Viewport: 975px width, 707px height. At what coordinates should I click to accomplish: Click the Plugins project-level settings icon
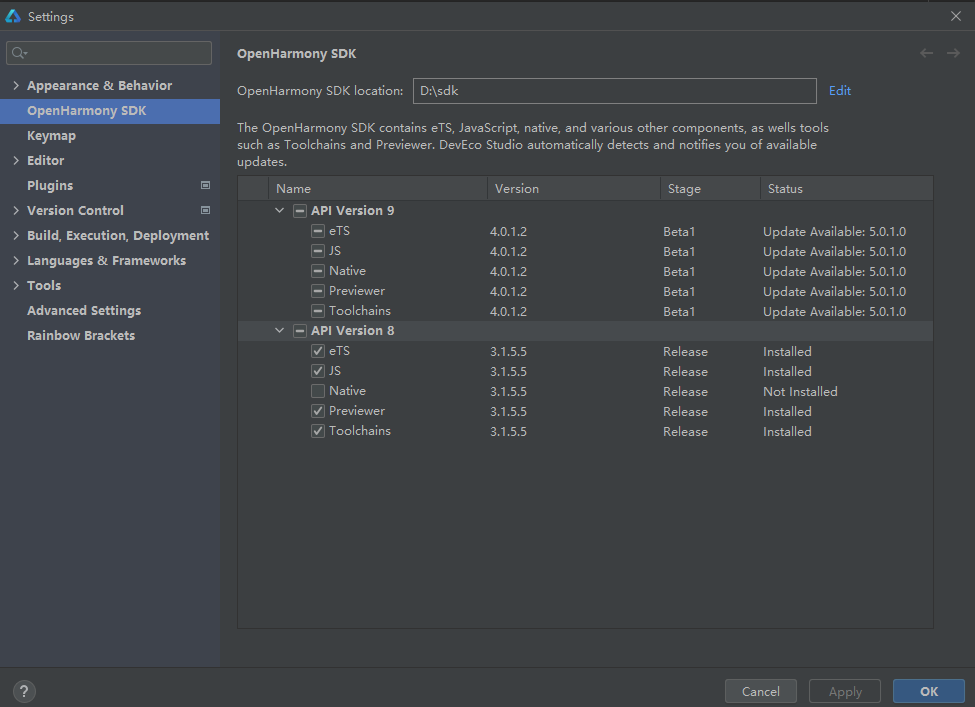(x=206, y=185)
